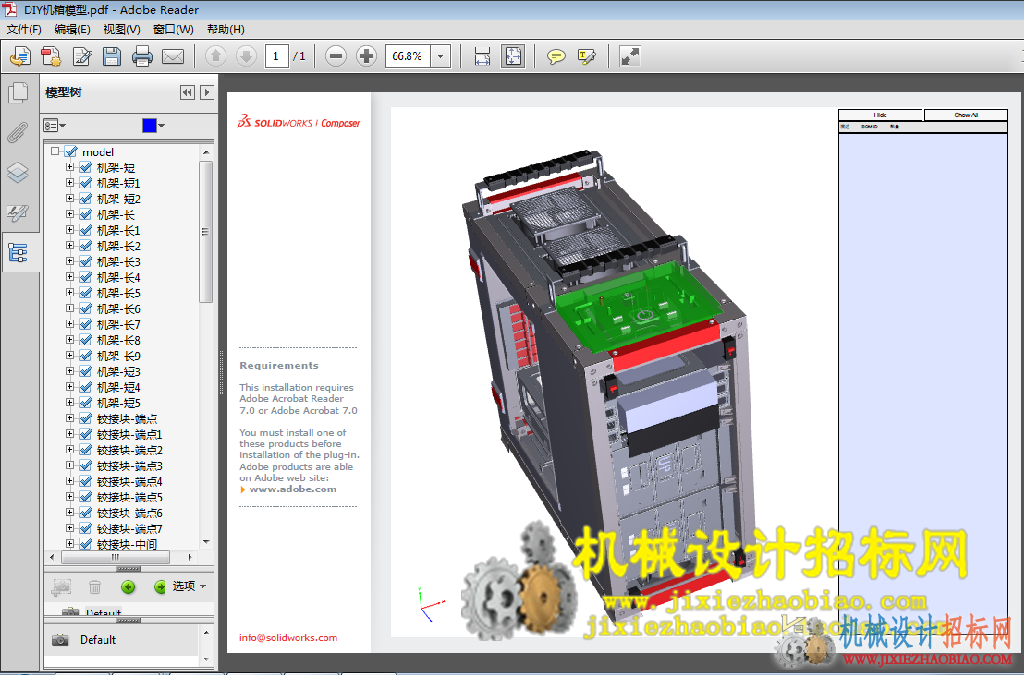The image size is (1024, 675).
Task: Save the document with the floppy icon
Action: (x=112, y=57)
